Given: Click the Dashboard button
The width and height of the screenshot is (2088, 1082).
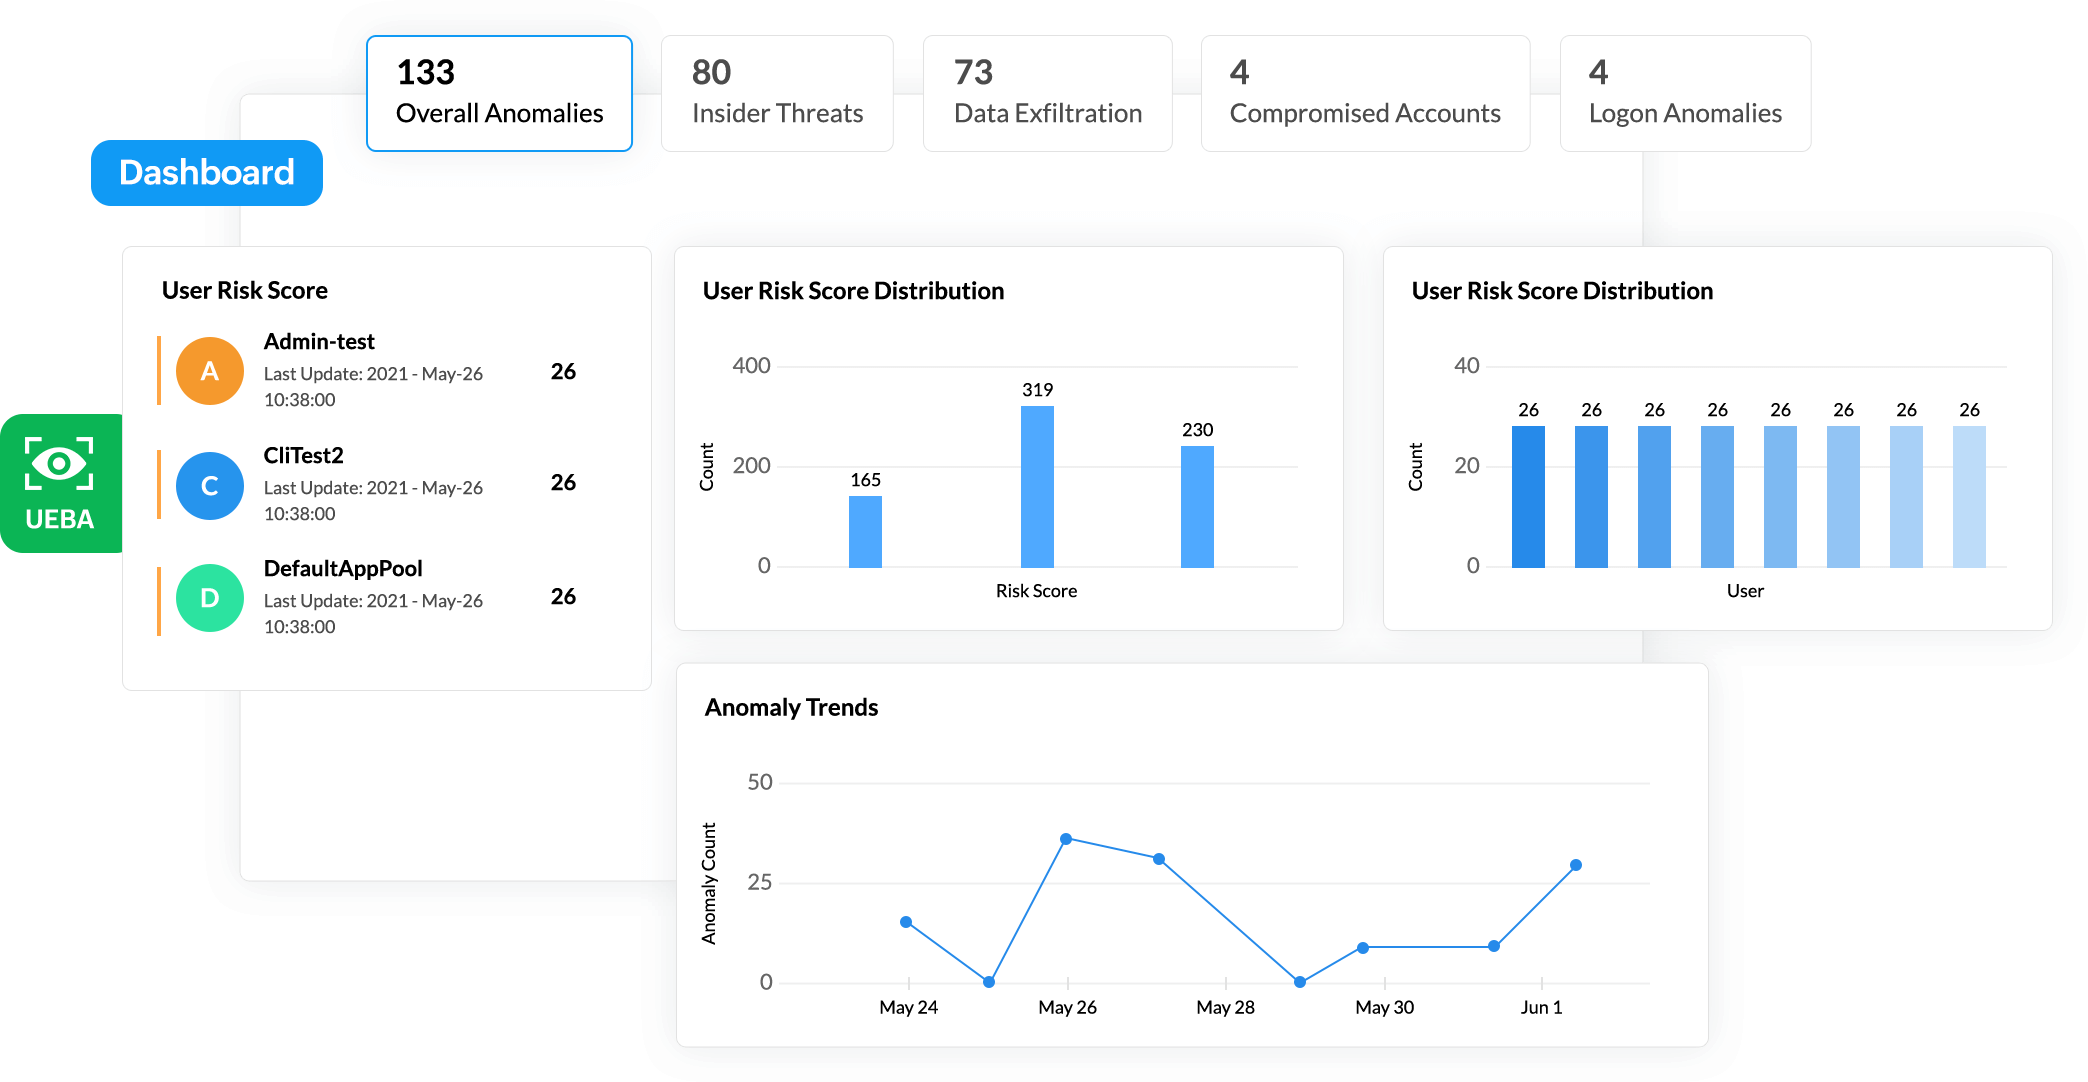Looking at the screenshot, I should pos(207,173).
